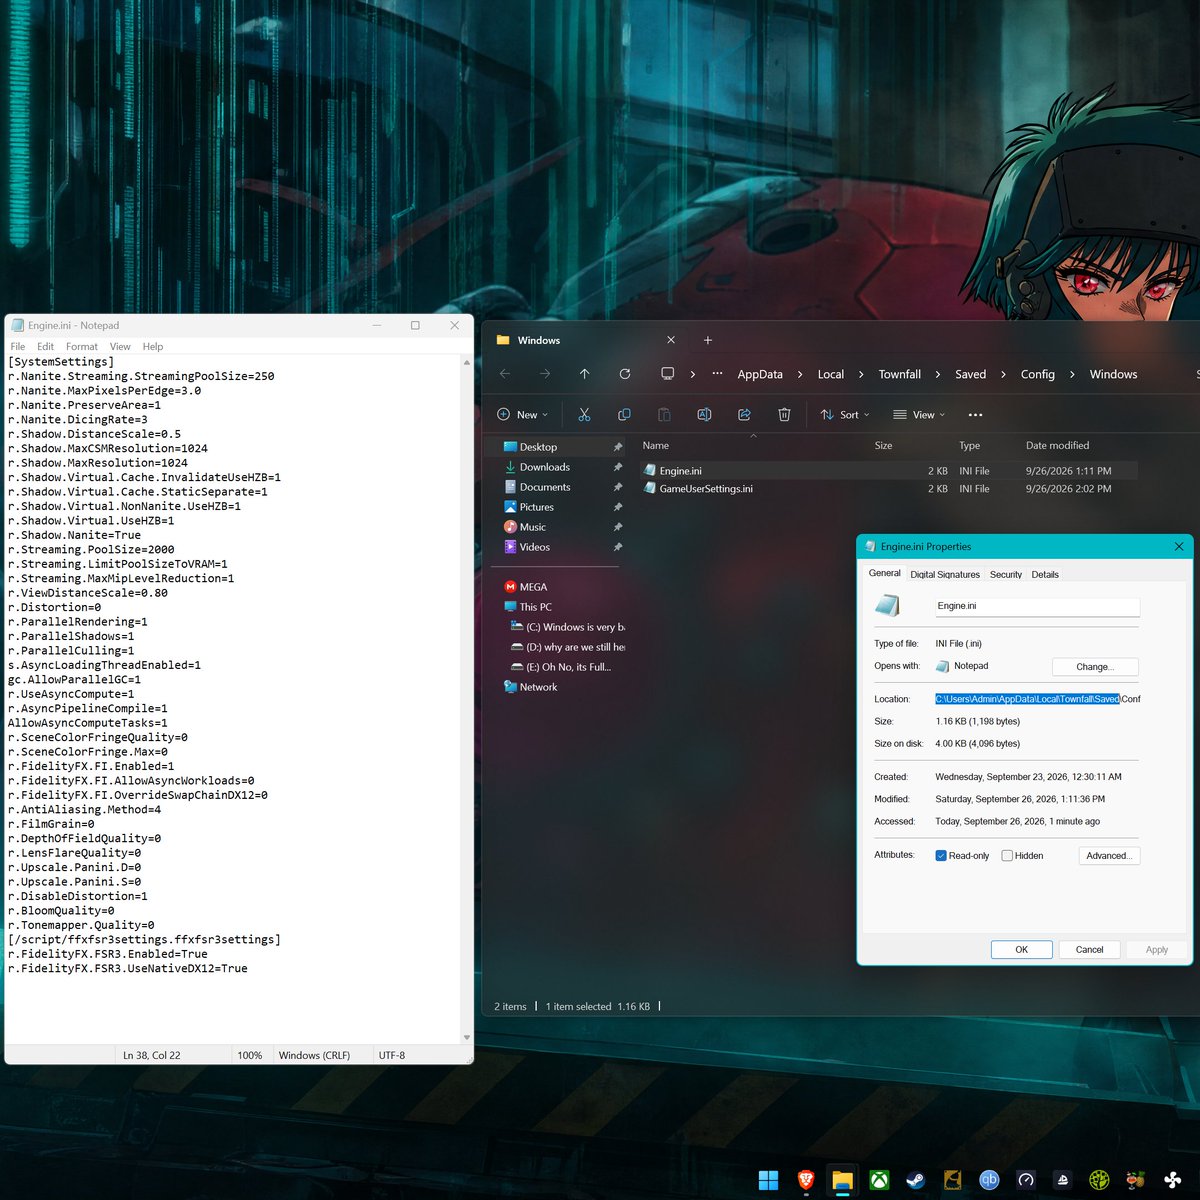Click the Share icon in Explorer toolbar
This screenshot has width=1200, height=1200.
(x=744, y=414)
